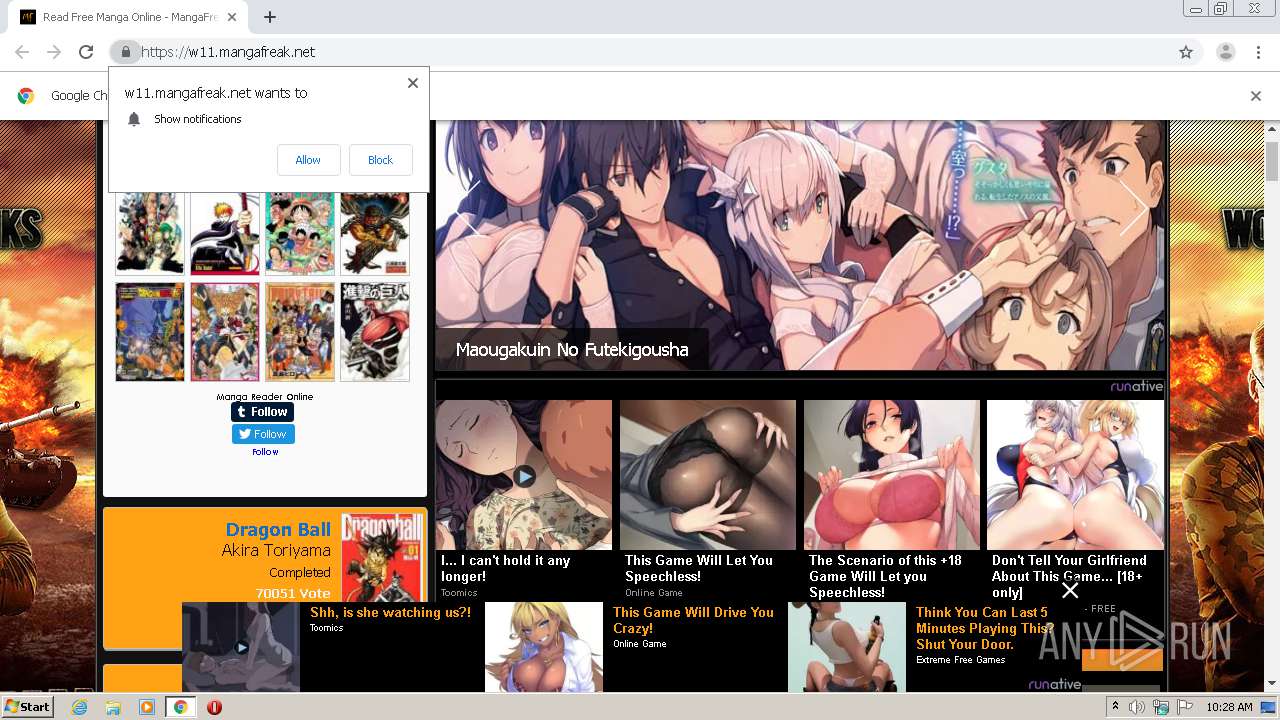Image resolution: width=1280 pixels, height=720 pixels.
Task: Click the volume speaker tray icon
Action: 1137,707
